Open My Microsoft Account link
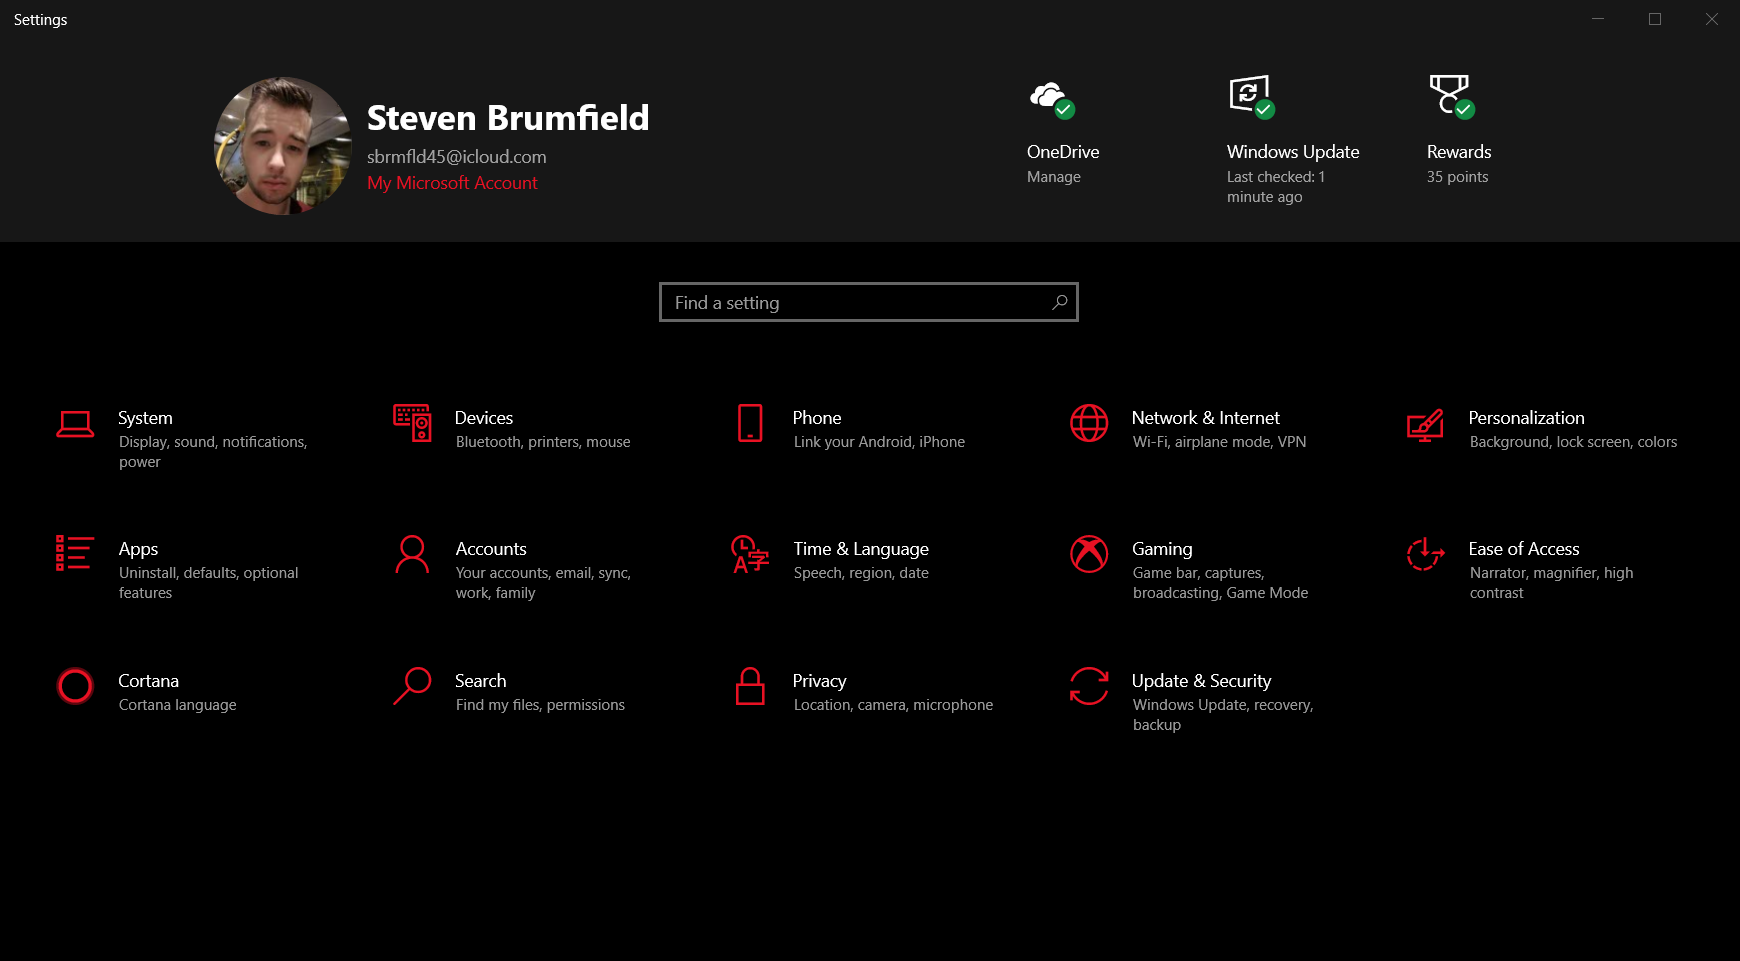Screen dimensions: 1740x961 [x=452, y=183]
